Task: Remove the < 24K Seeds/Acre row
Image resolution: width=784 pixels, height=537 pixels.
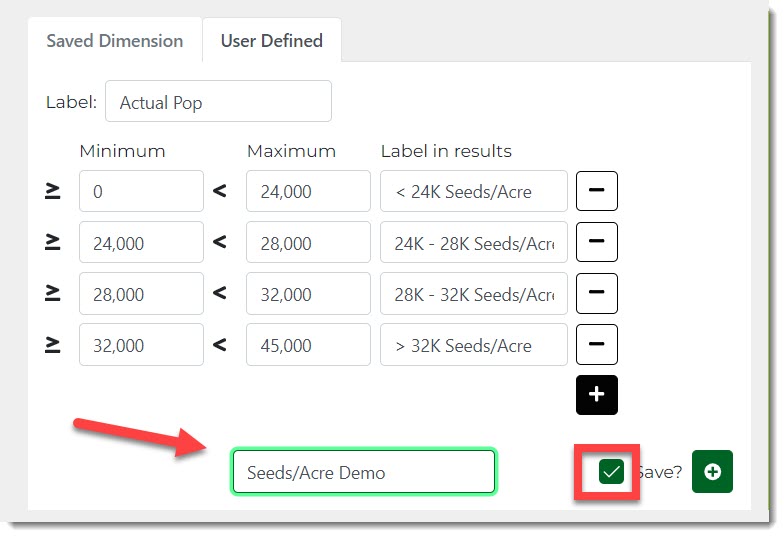Action: tap(597, 191)
